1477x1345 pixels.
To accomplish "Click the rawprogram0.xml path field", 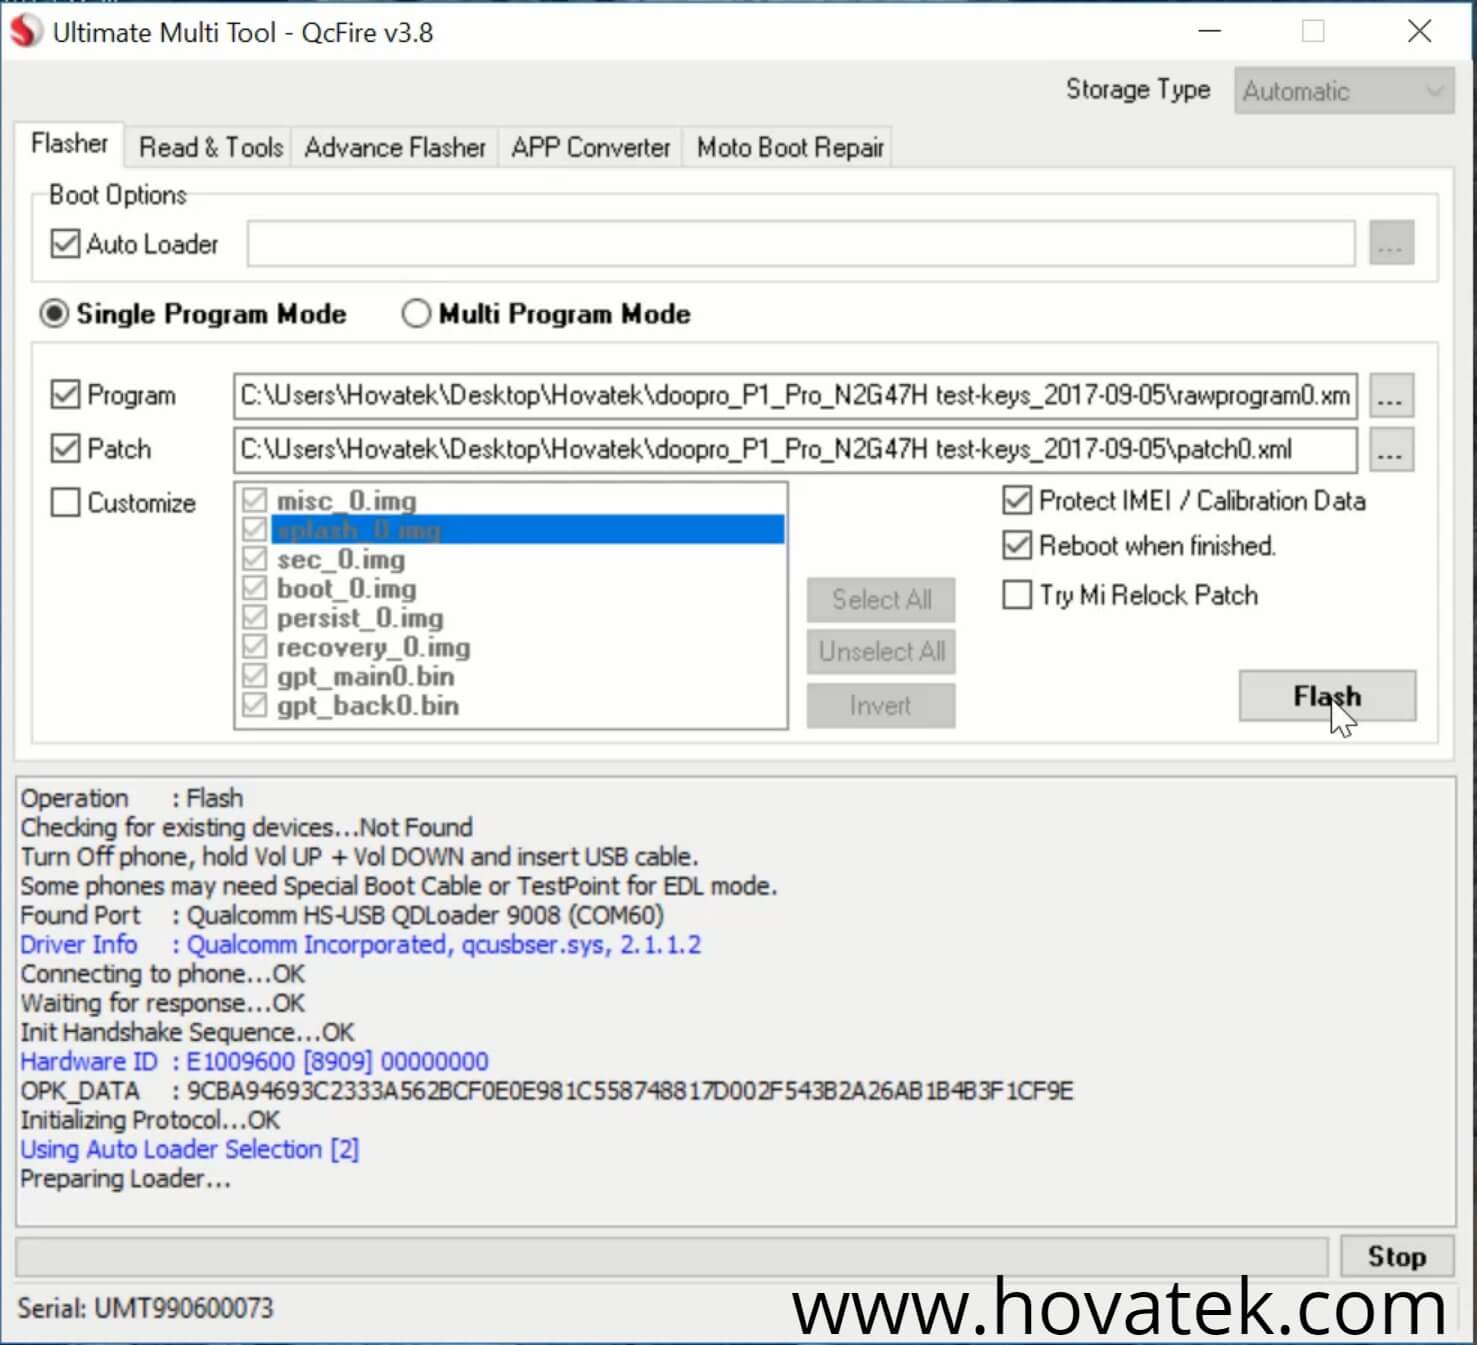I will [795, 396].
